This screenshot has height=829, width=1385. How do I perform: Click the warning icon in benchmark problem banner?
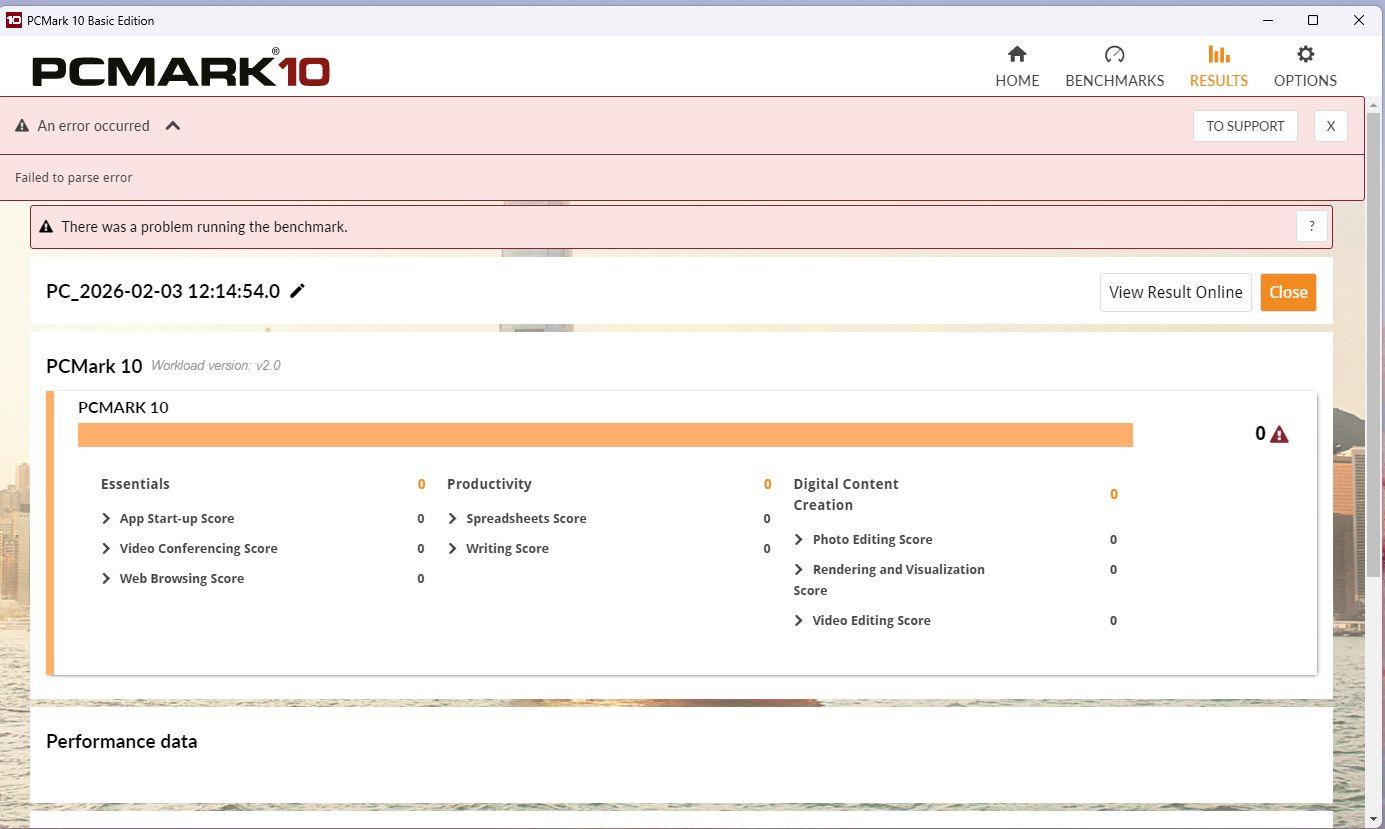46,227
